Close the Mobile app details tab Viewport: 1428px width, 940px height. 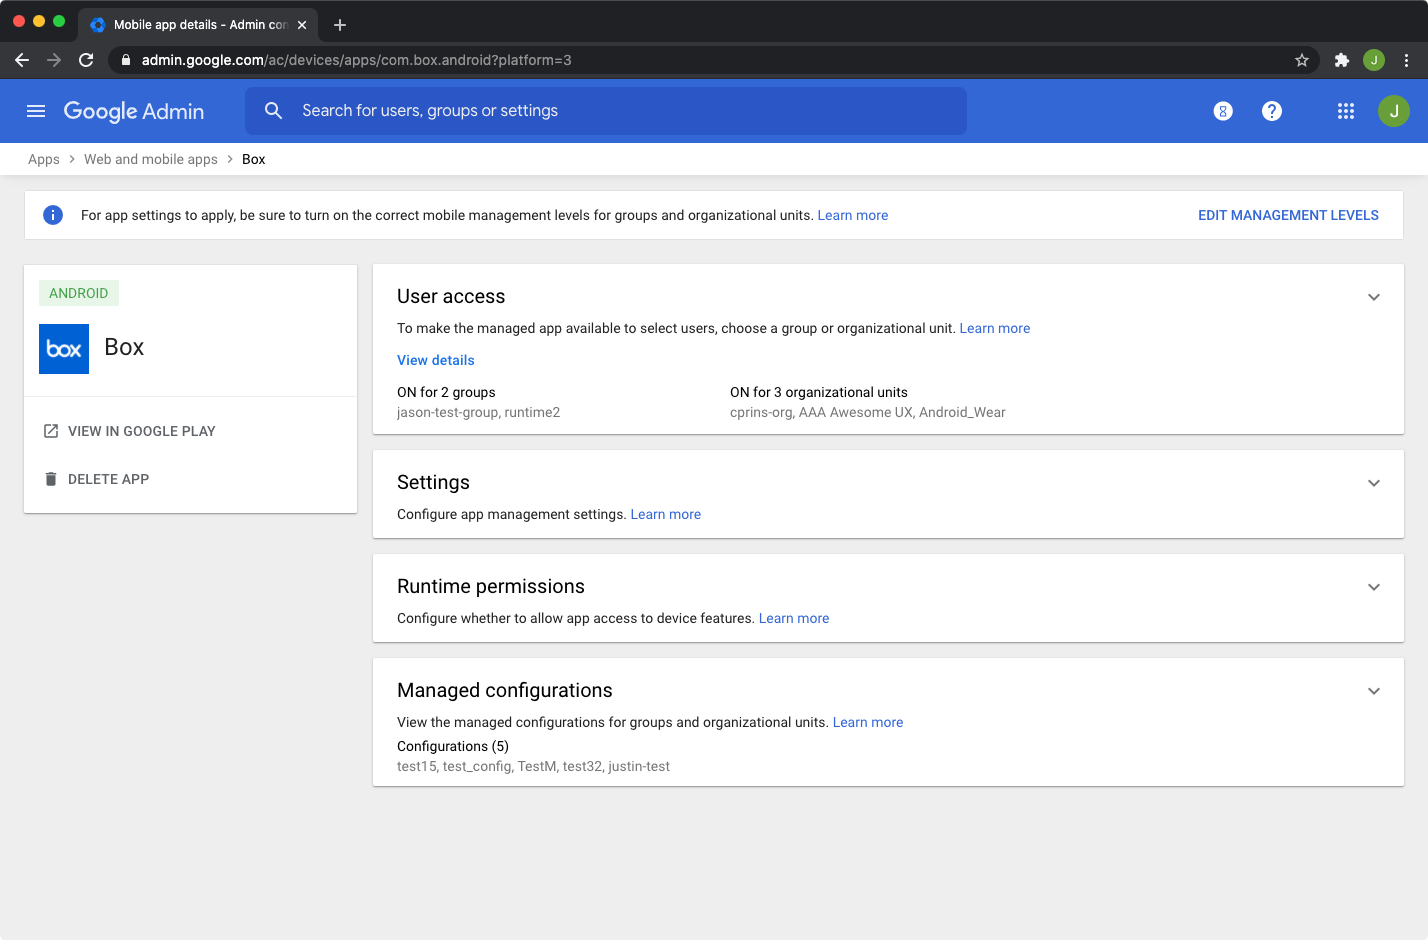[302, 25]
